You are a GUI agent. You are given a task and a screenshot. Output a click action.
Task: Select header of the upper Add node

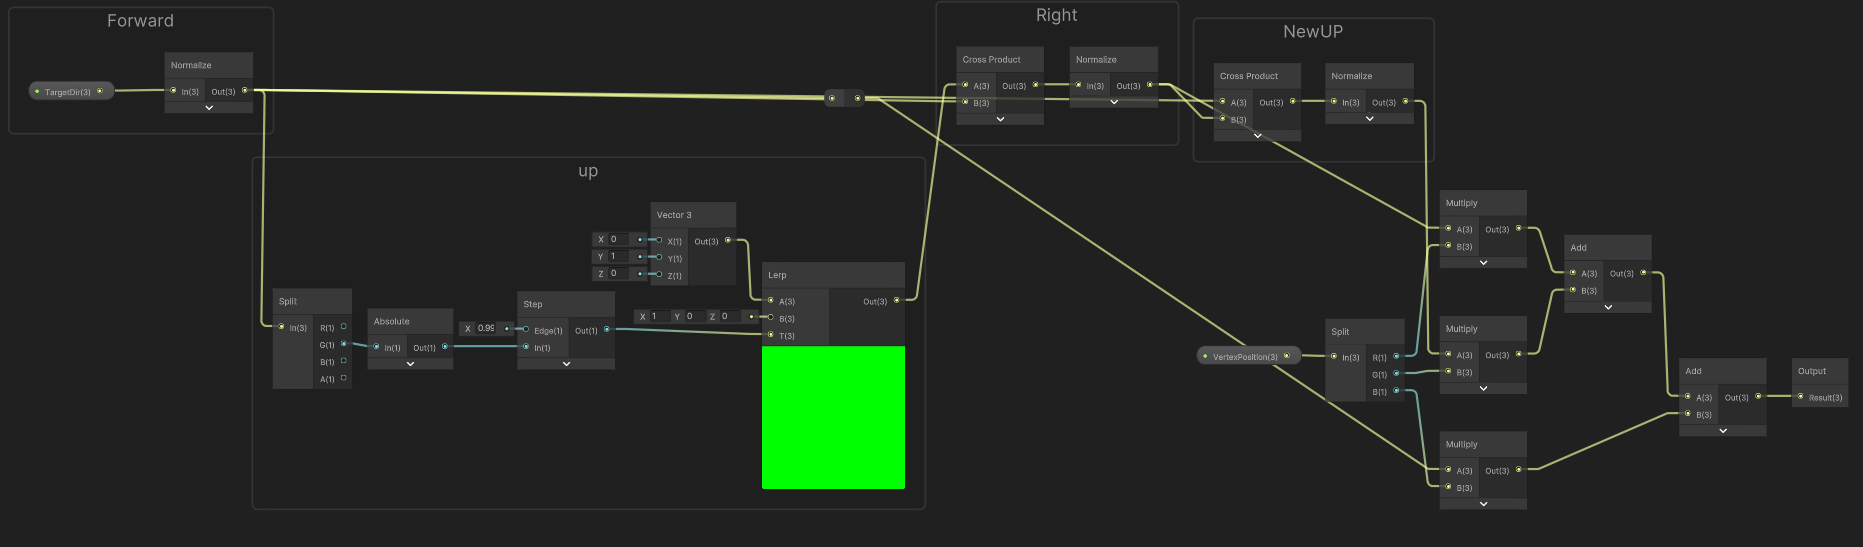click(1607, 247)
